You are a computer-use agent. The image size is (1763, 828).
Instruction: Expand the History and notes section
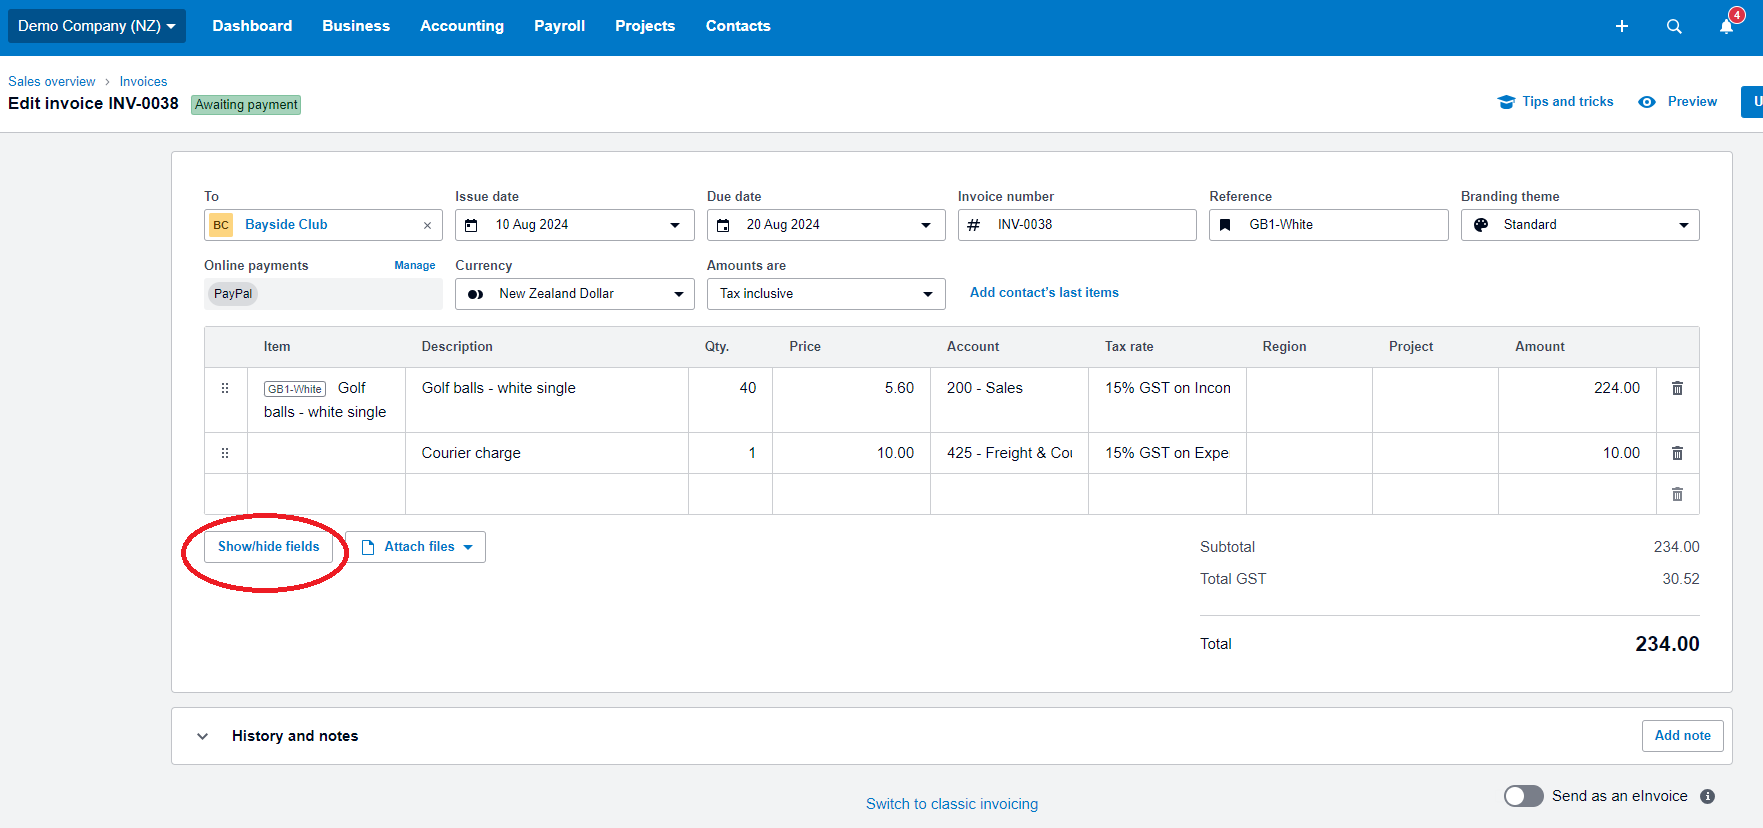[x=203, y=736]
